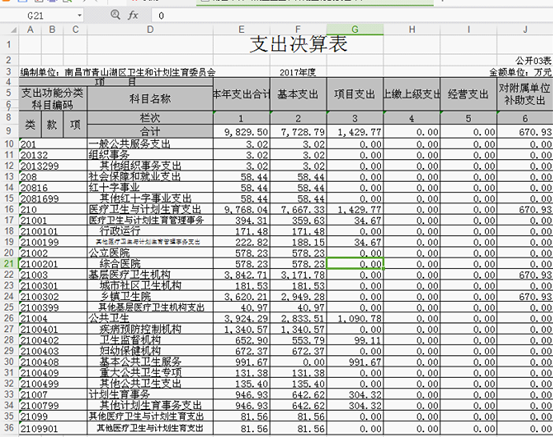Select column C header

coord(75,30)
